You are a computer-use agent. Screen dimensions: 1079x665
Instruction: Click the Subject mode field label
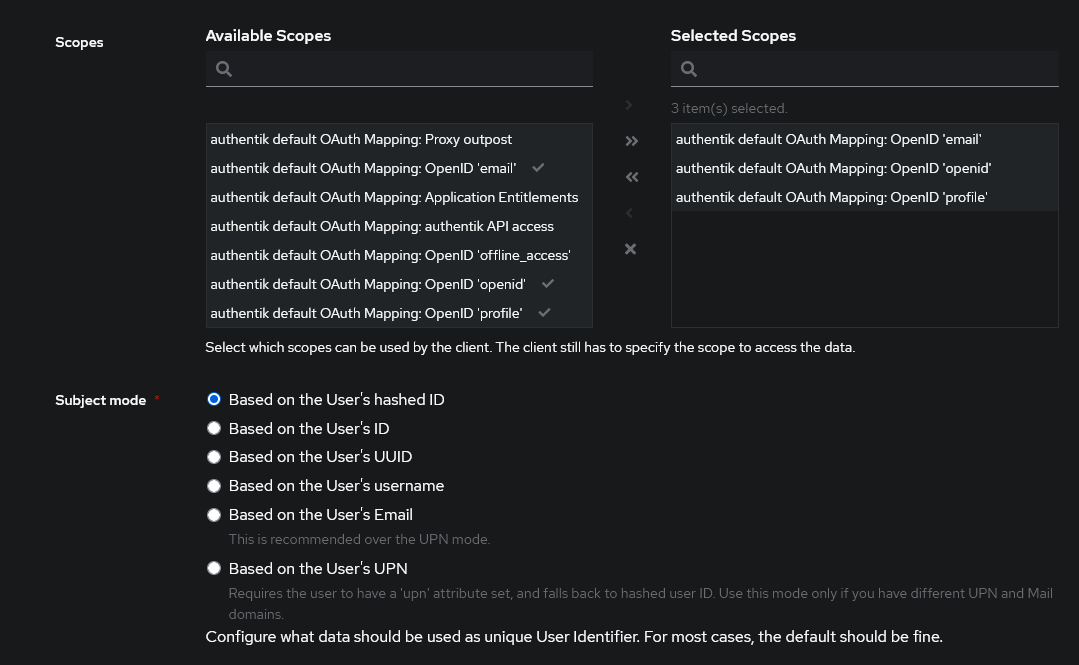coord(100,401)
